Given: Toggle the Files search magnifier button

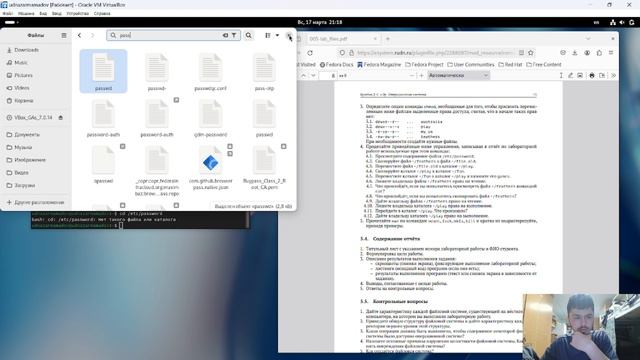Looking at the screenshot, I should pos(248,36).
